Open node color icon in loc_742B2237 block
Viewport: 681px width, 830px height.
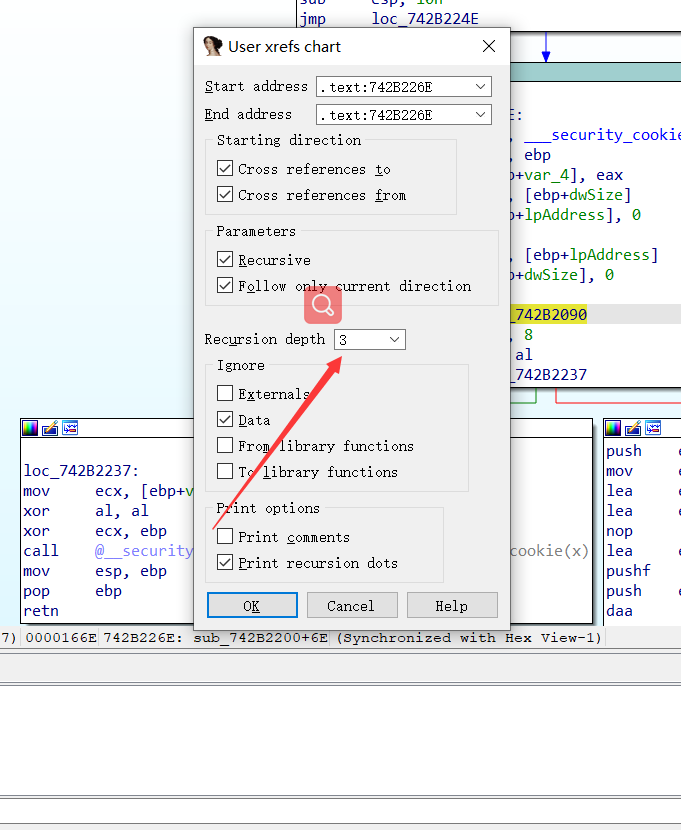pos(30,428)
